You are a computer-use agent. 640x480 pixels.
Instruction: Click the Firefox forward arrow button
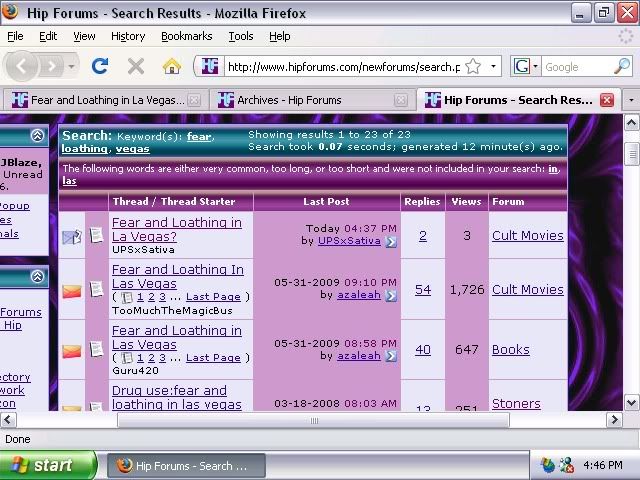[x=51, y=66]
